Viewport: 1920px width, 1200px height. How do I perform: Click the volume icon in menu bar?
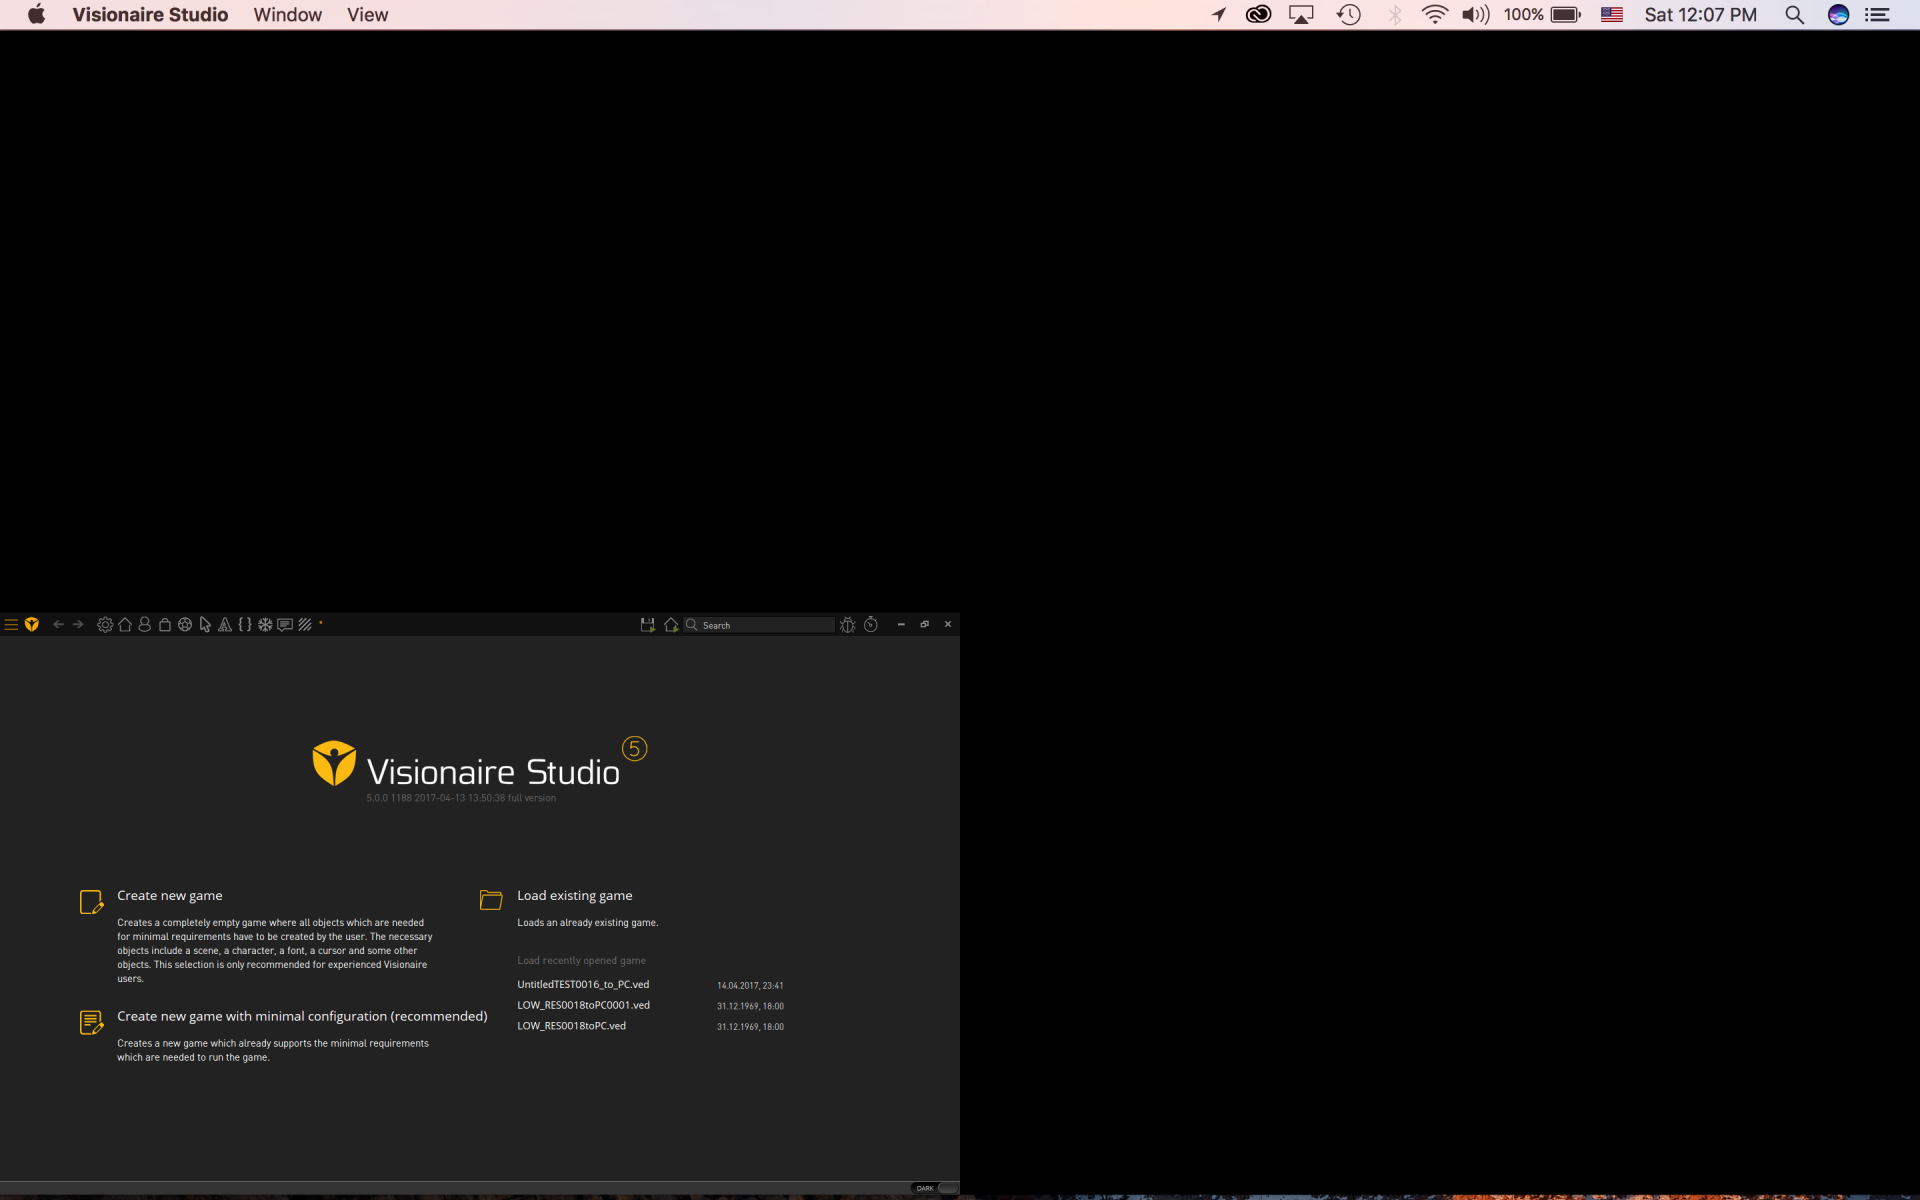click(x=1475, y=15)
